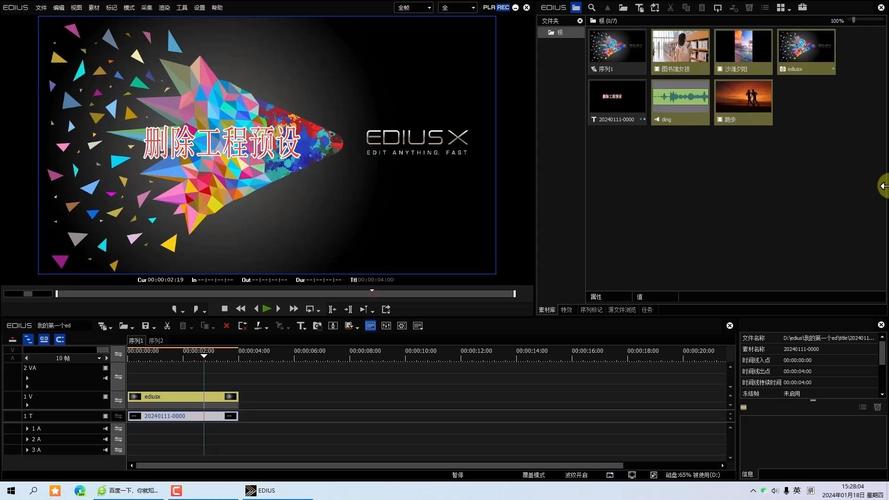Toggle PLR player mode button
Viewport: 889px width, 500px height.
(489, 7)
